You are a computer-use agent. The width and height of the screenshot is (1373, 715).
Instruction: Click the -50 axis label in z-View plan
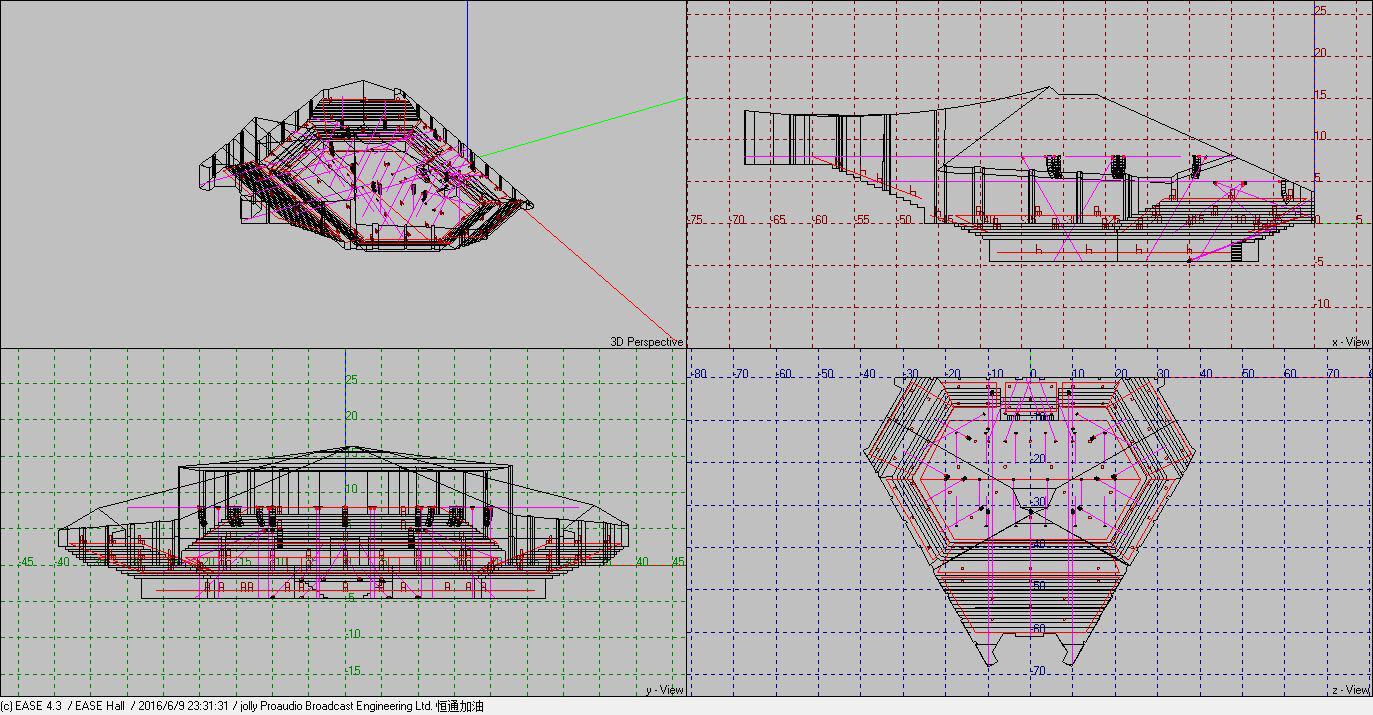tap(826, 374)
